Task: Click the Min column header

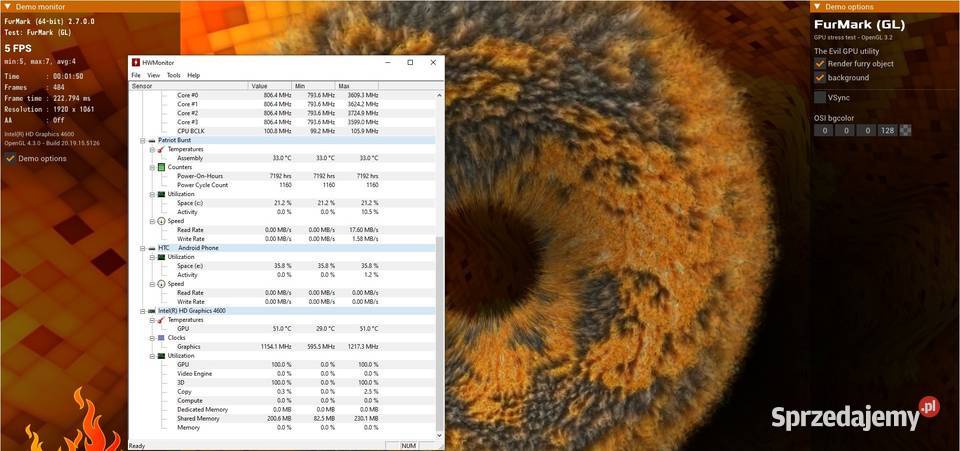Action: pyautogui.click(x=313, y=86)
